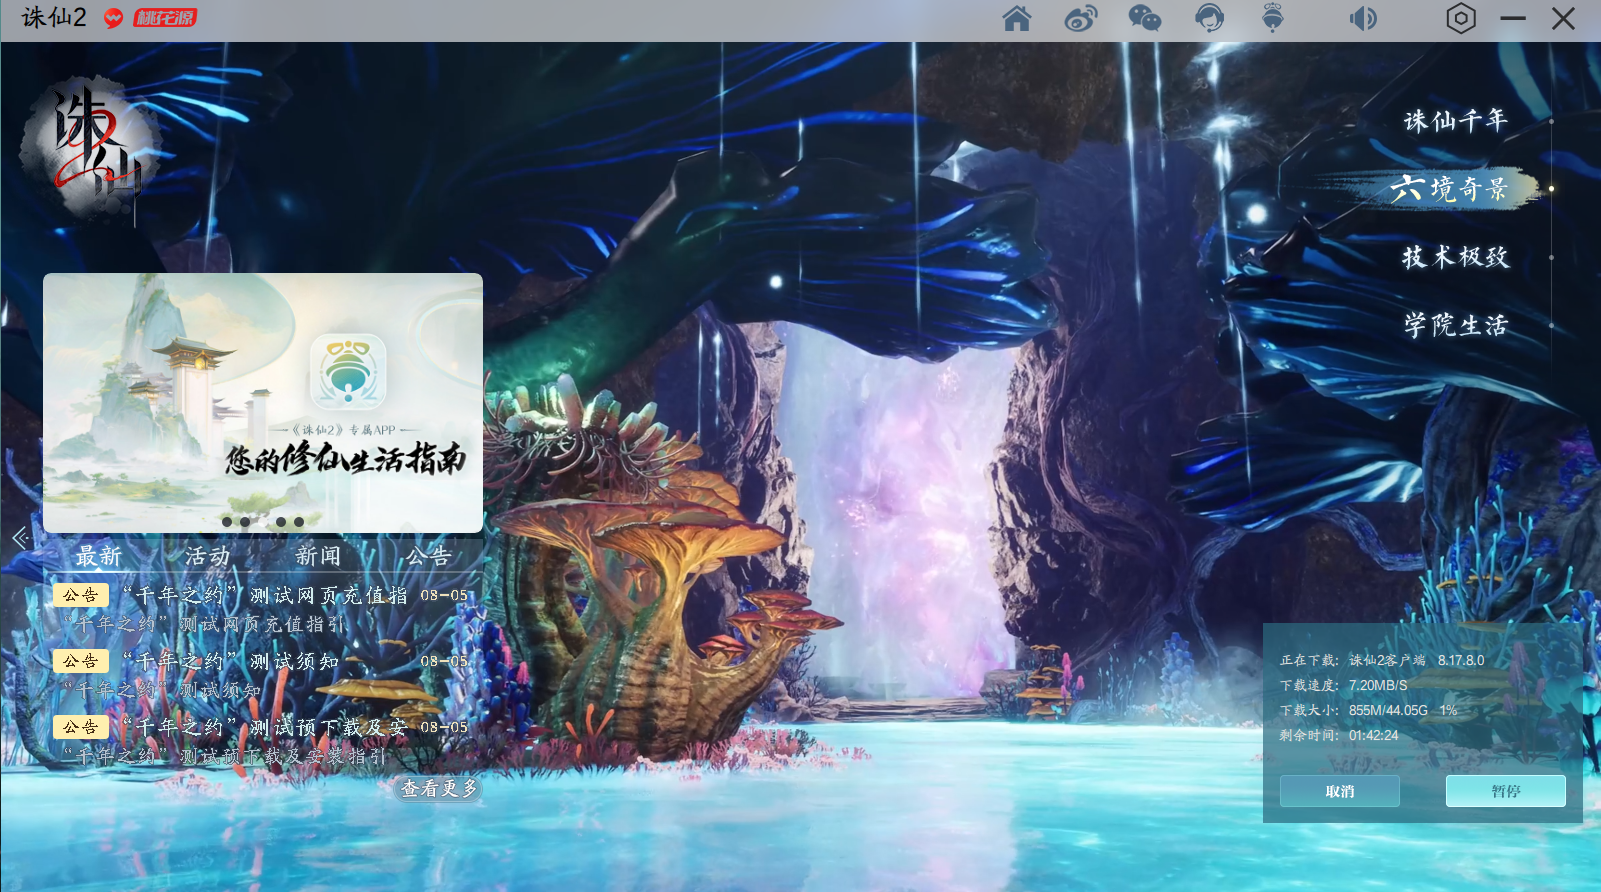The width and height of the screenshot is (1601, 892).
Task: Click the 08-05 date on 测试须知 row
Action: tap(444, 661)
